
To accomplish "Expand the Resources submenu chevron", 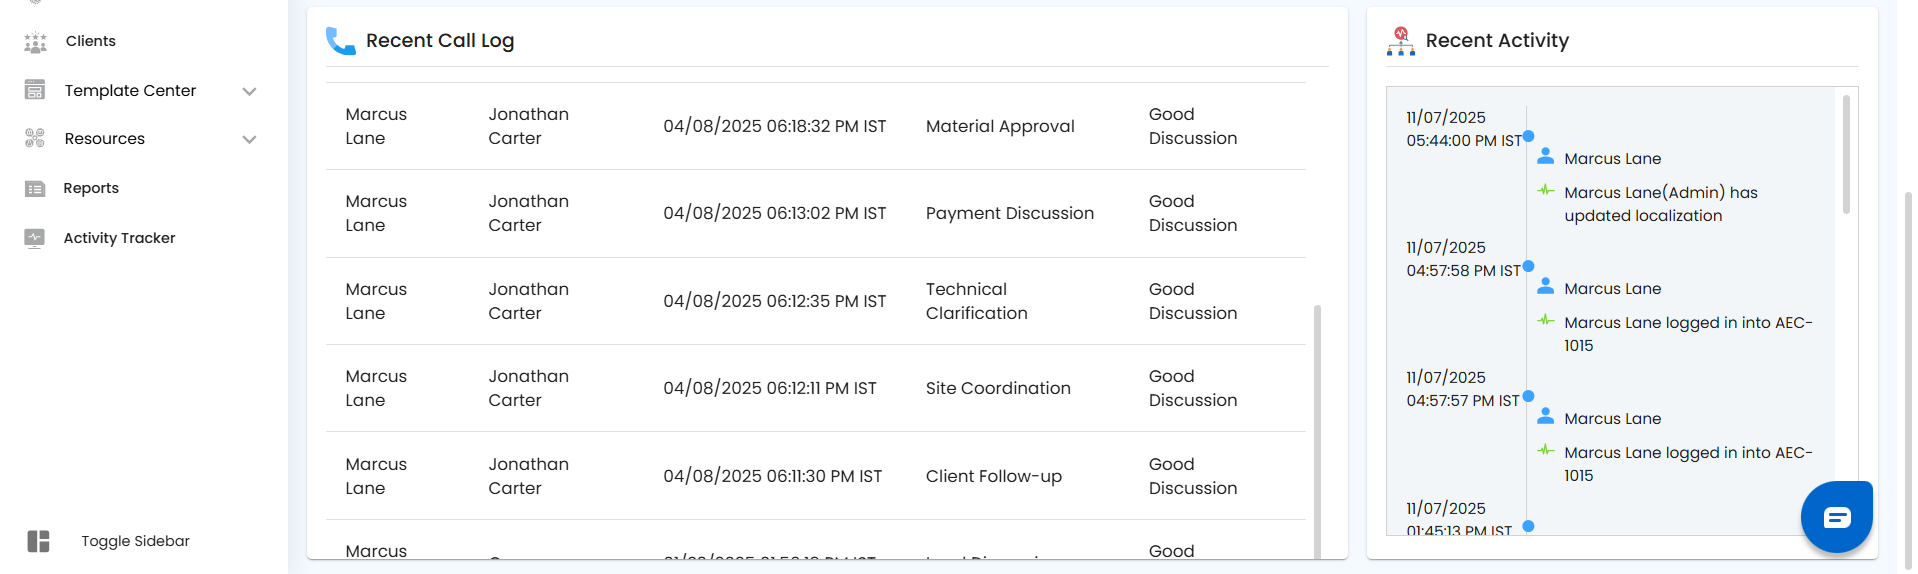I will coord(249,139).
